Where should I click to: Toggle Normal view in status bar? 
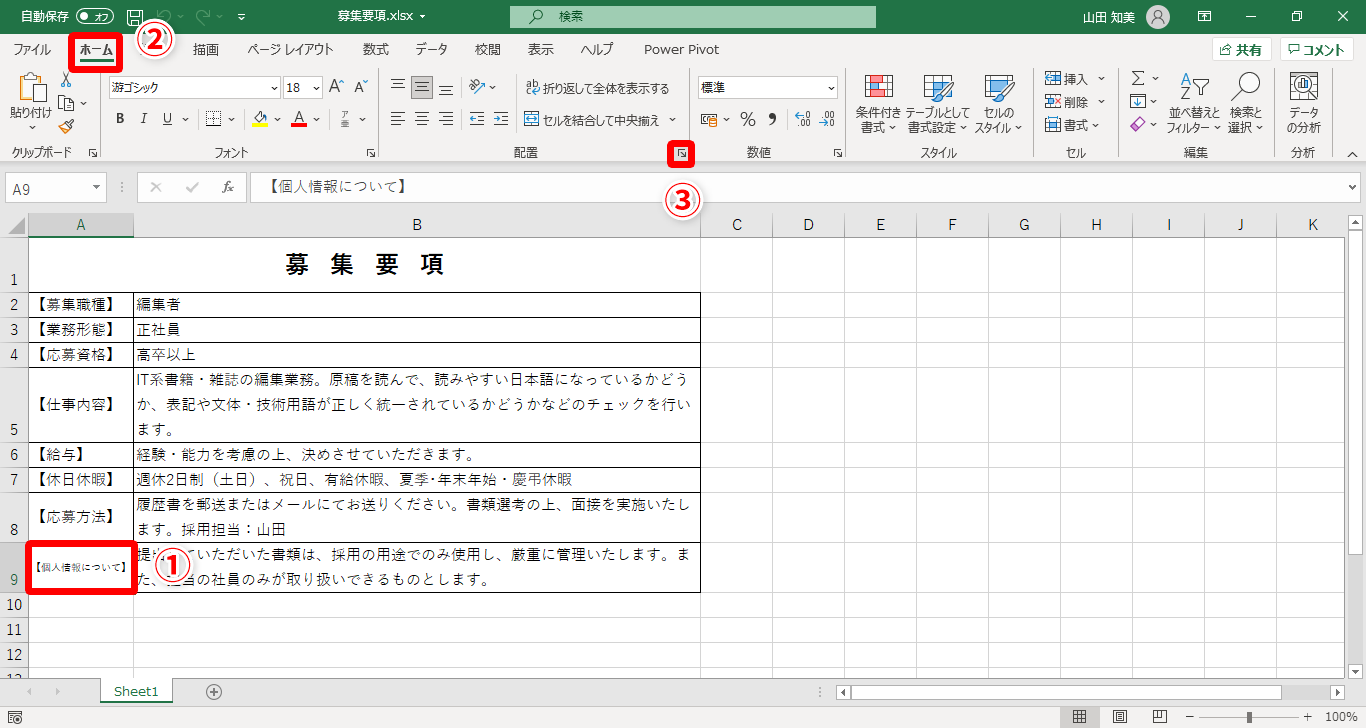[x=1080, y=717]
